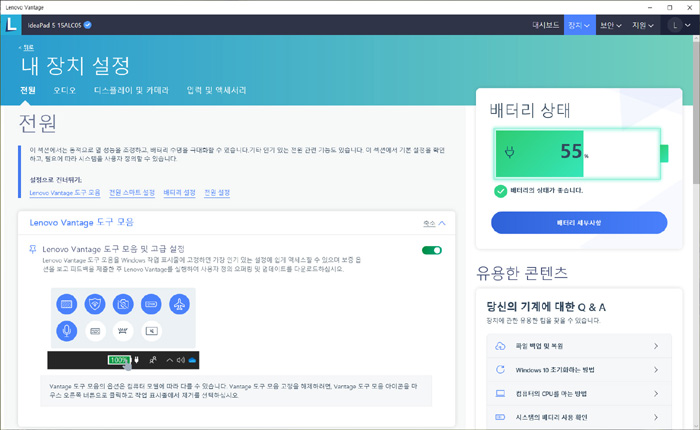The height and width of the screenshot is (430, 700).
Task: Click the Vantage toolbar preview illustration
Action: pyautogui.click(x=123, y=328)
